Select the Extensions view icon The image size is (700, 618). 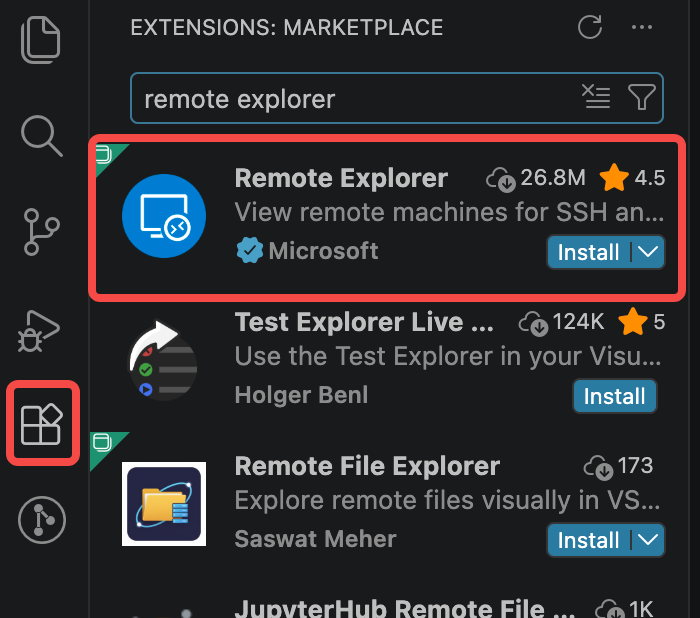point(42,423)
